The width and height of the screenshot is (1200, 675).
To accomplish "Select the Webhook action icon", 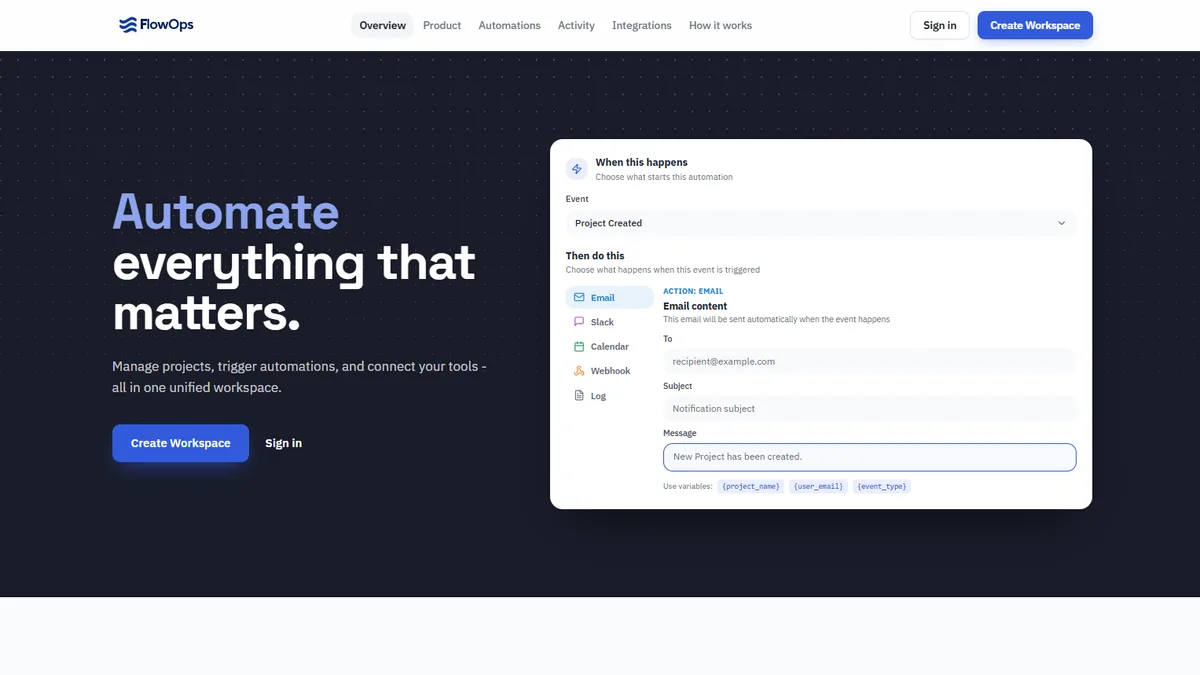I will pyautogui.click(x=579, y=371).
